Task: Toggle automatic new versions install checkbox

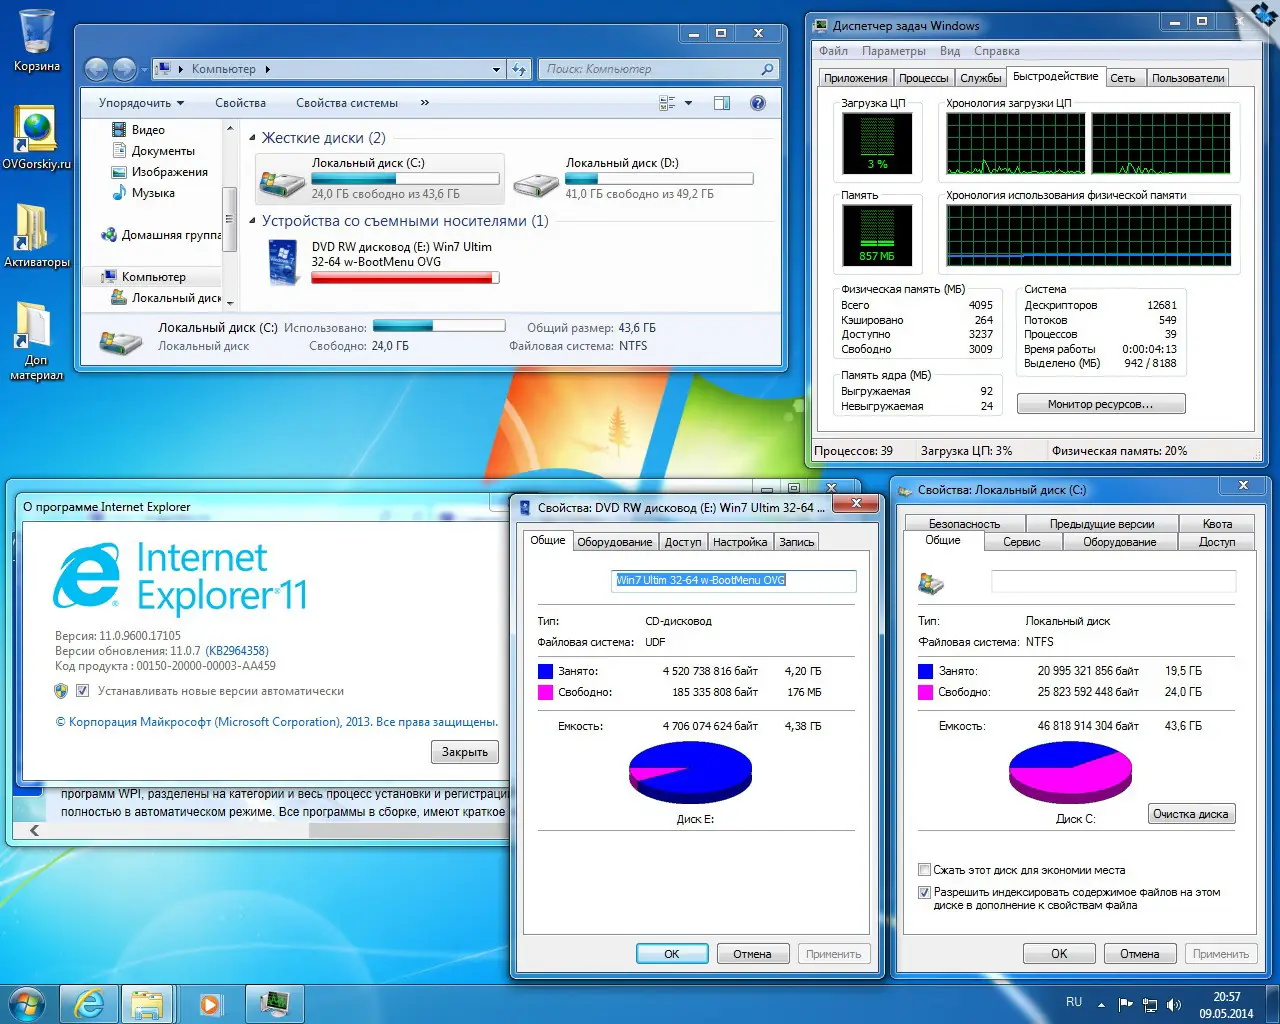Action: pyautogui.click(x=83, y=691)
